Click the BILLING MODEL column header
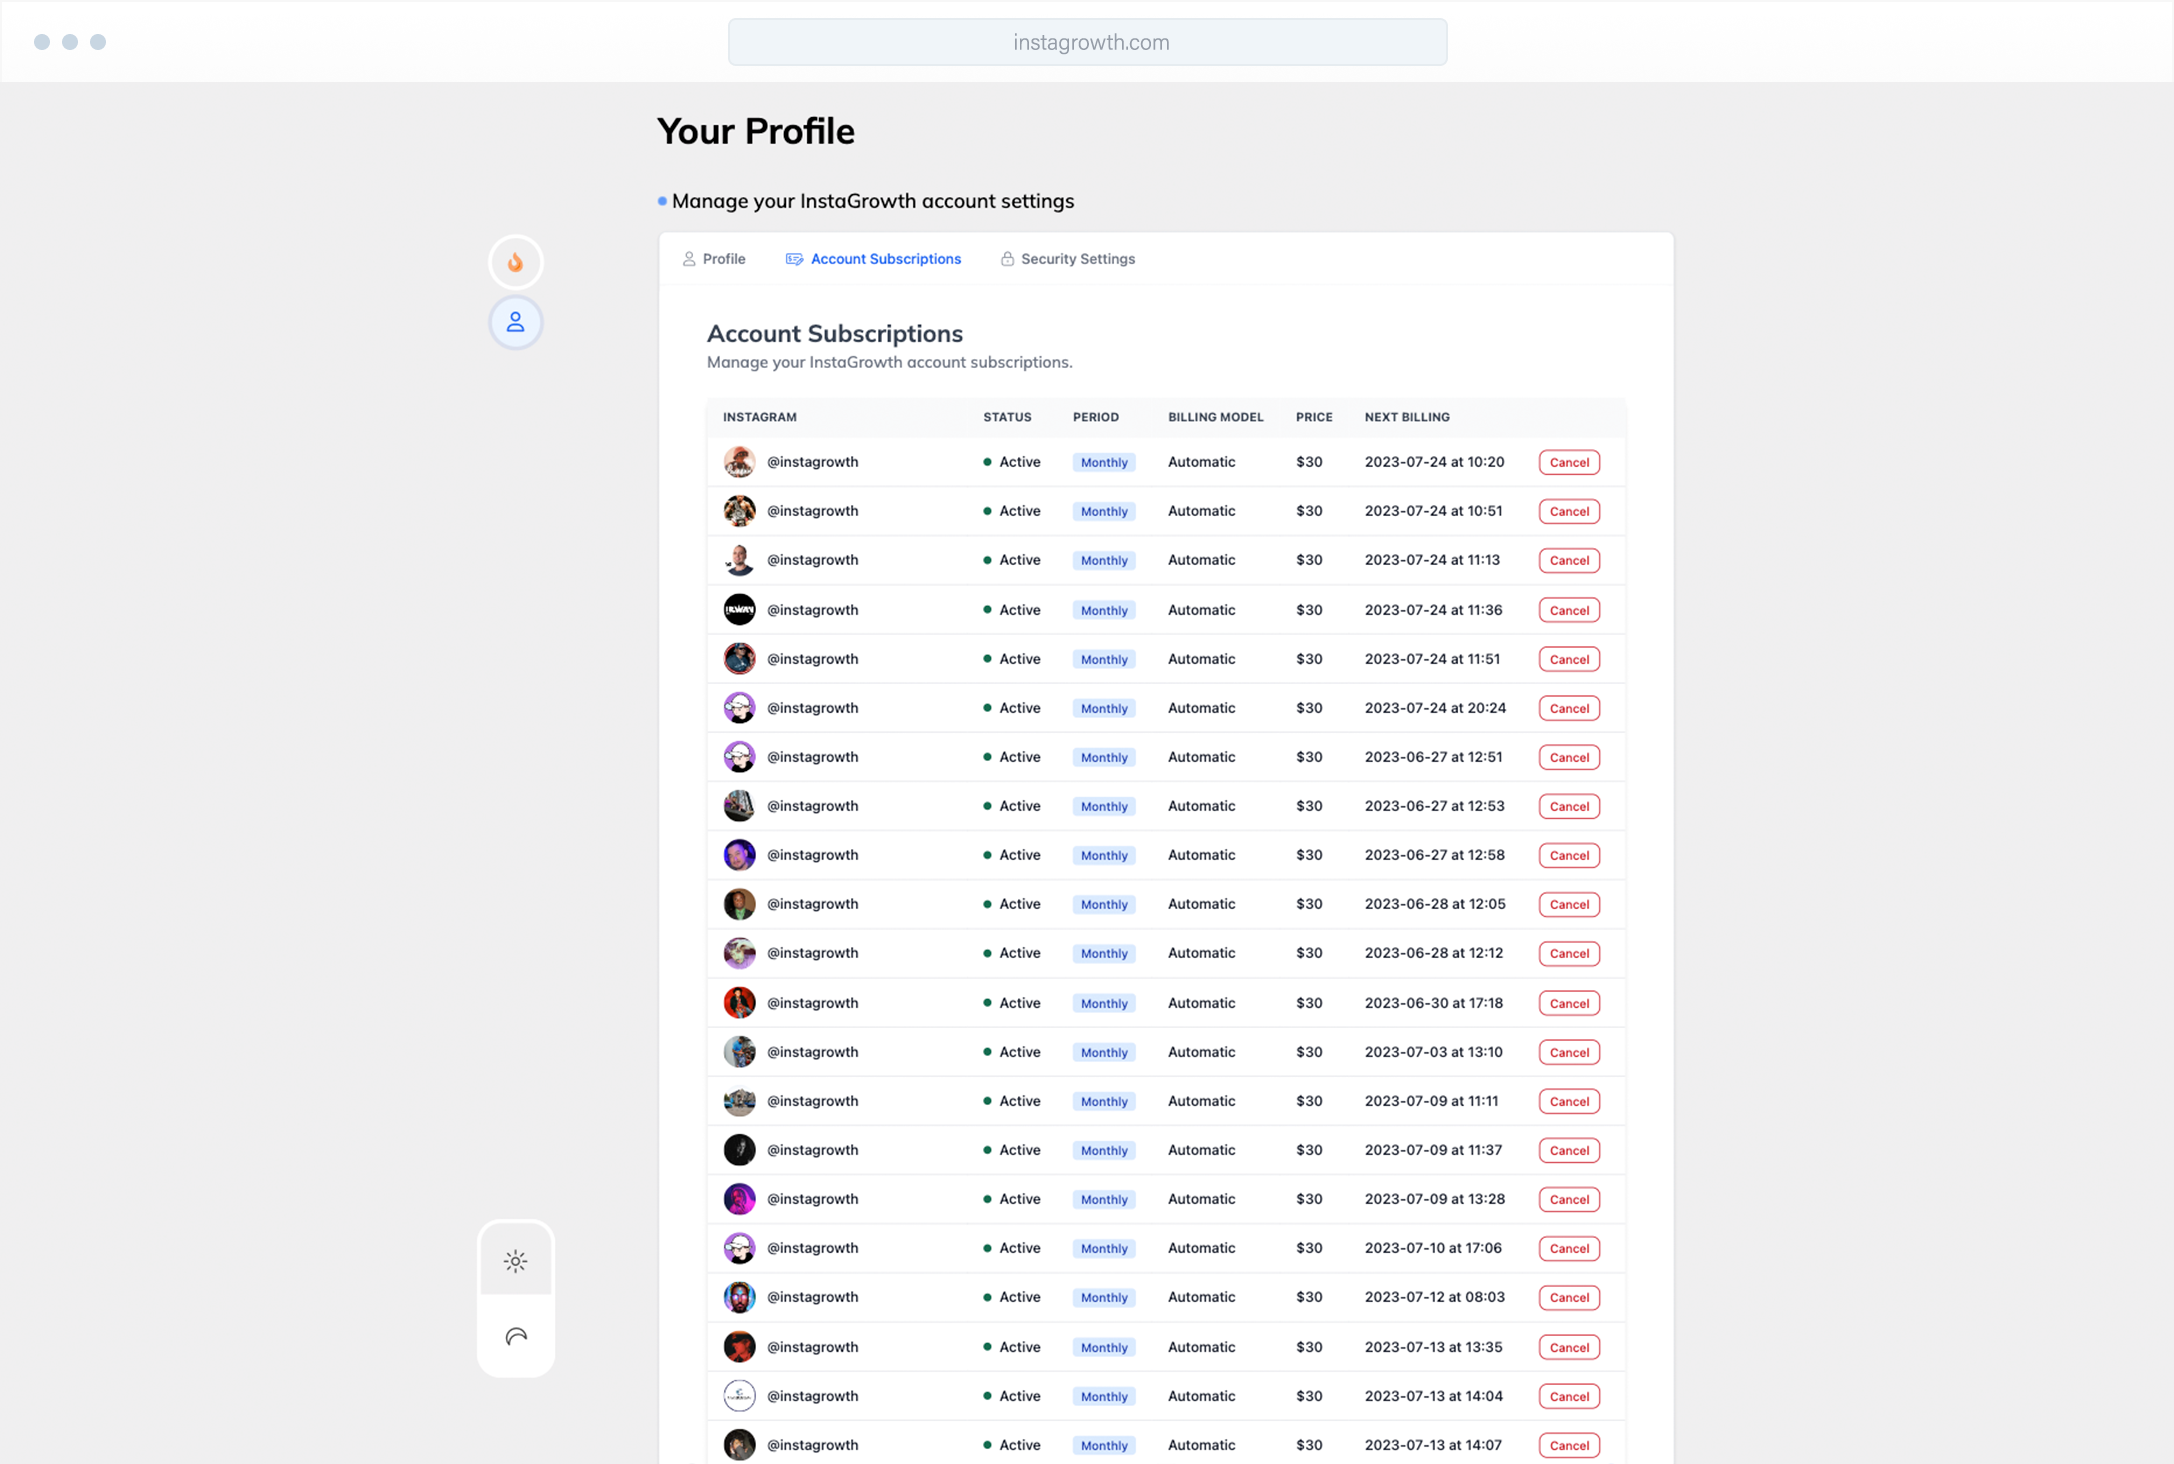 pyautogui.click(x=1216, y=417)
